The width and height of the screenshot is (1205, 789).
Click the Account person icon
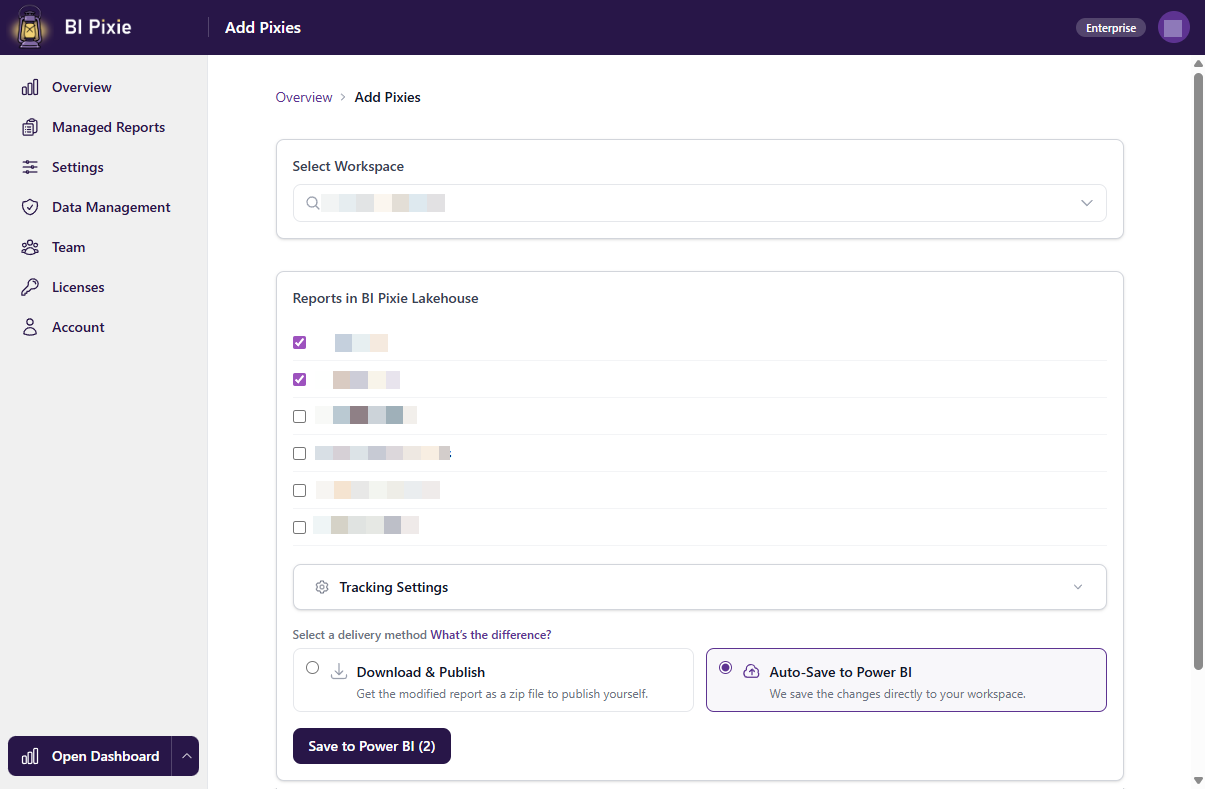click(29, 327)
